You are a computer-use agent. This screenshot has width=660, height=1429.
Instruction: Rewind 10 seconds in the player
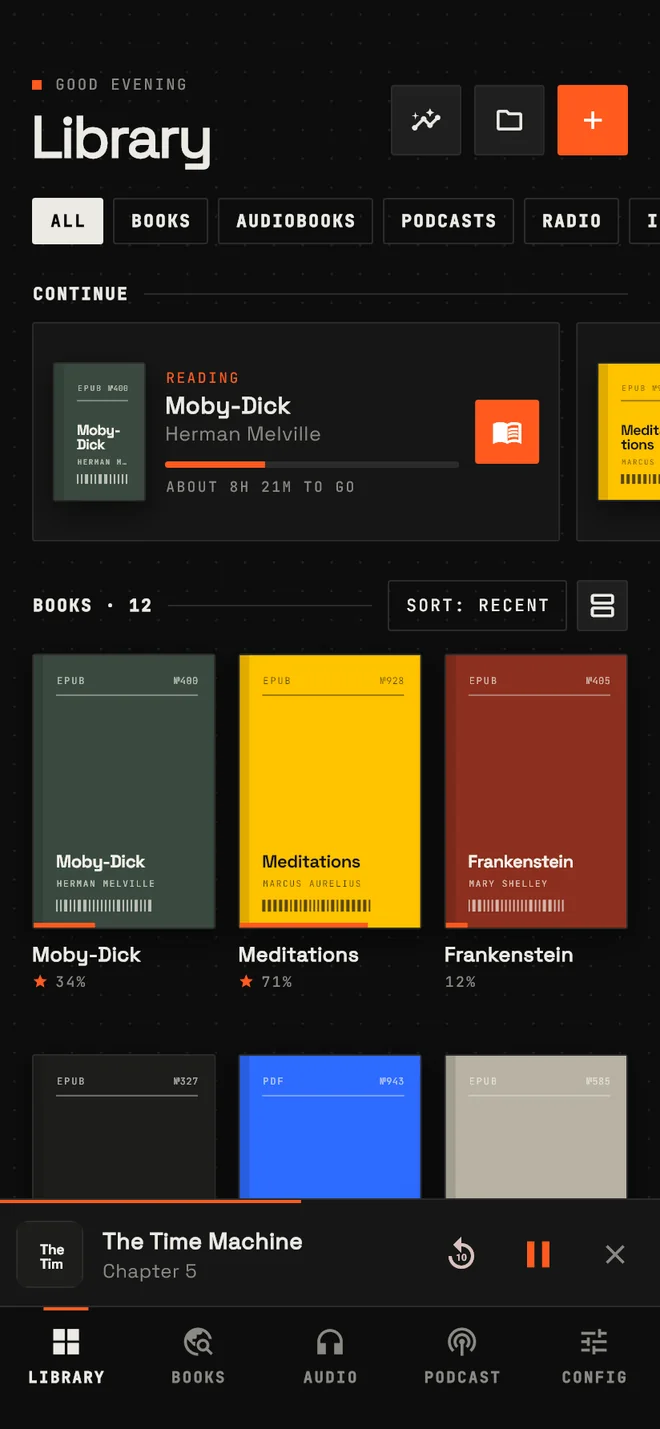[x=461, y=1254]
